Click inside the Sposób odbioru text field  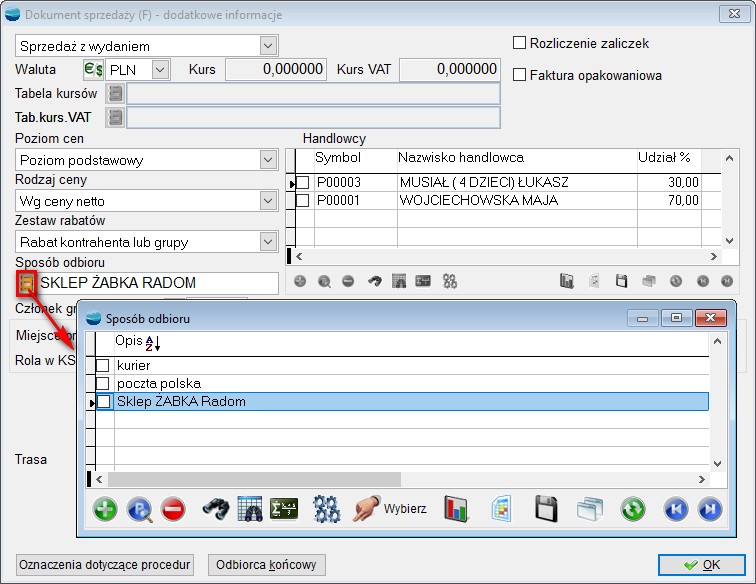coord(158,283)
